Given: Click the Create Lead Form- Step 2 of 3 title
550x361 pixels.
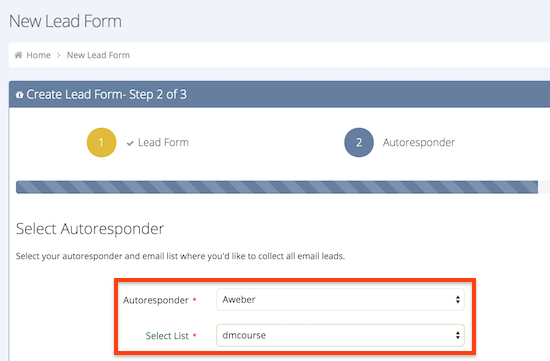Looking at the screenshot, I should (x=107, y=94).
